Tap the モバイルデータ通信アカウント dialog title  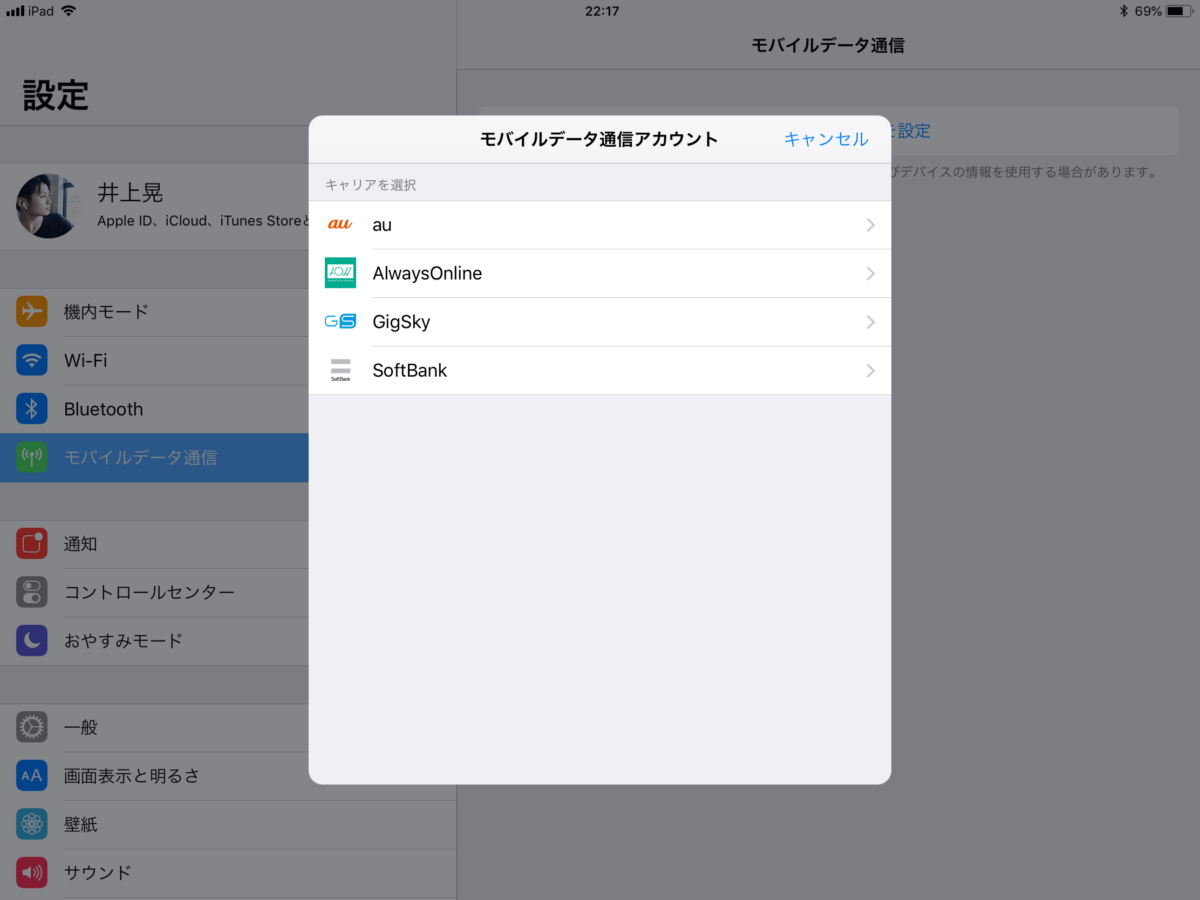[599, 139]
